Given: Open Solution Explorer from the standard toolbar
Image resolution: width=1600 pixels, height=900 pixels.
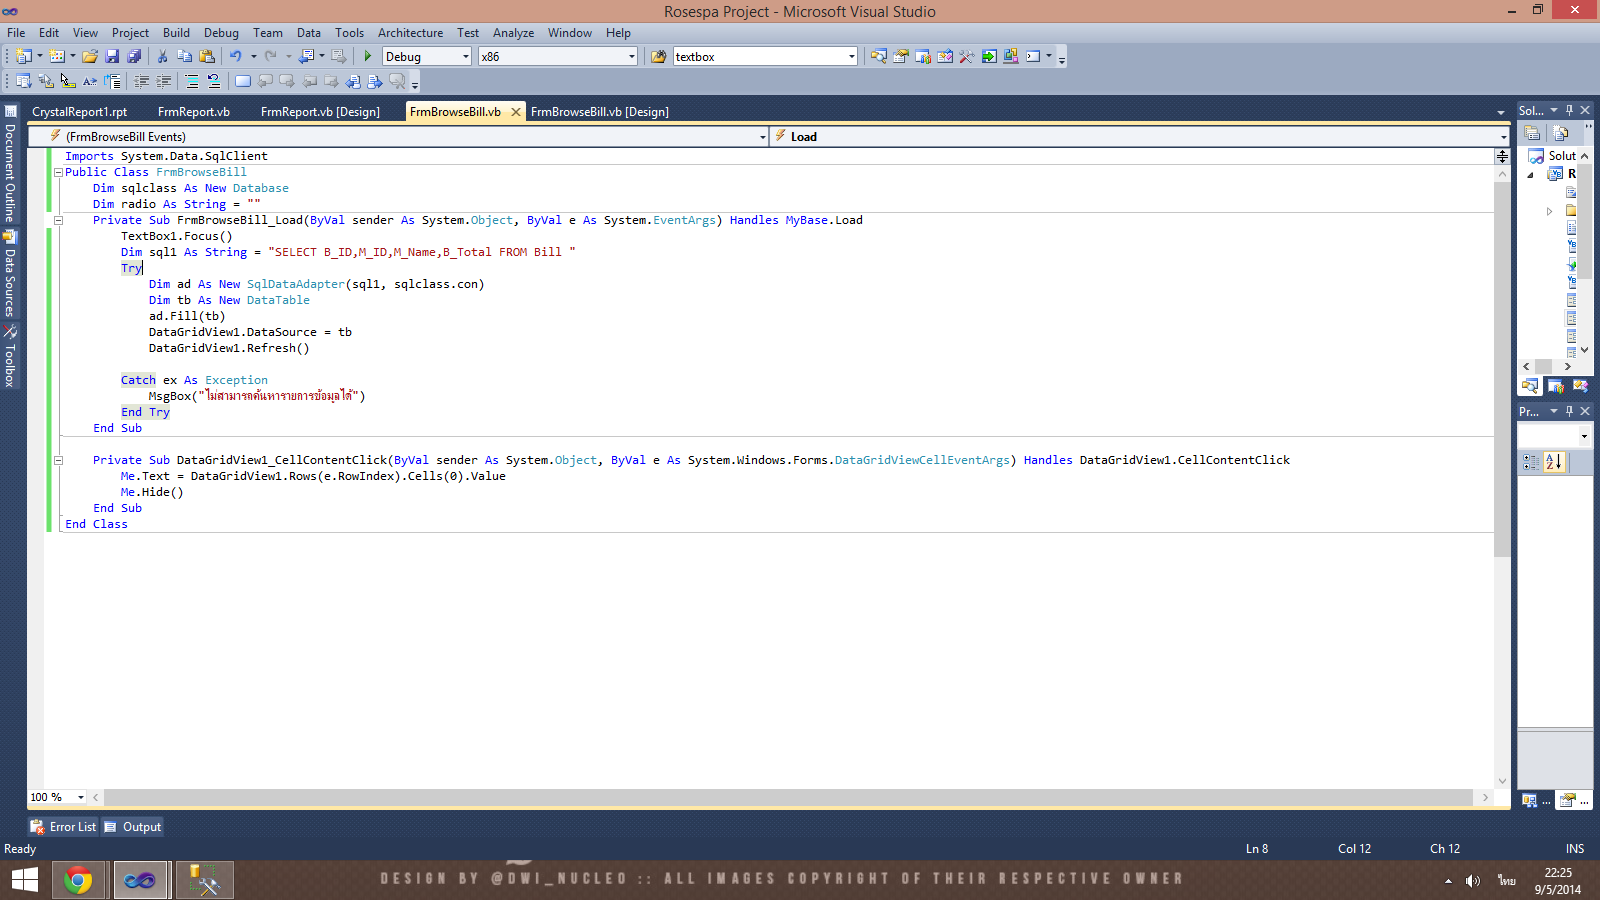Looking at the screenshot, I should pyautogui.click(x=879, y=56).
